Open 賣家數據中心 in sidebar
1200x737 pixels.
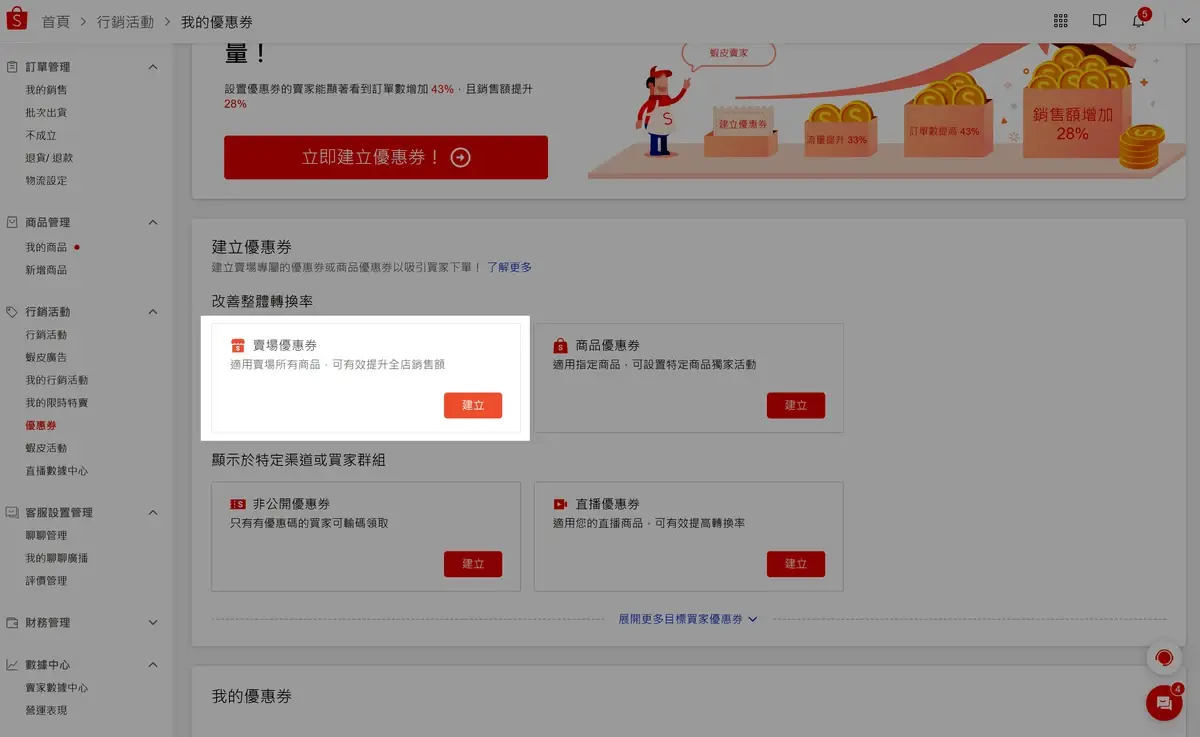(x=57, y=688)
